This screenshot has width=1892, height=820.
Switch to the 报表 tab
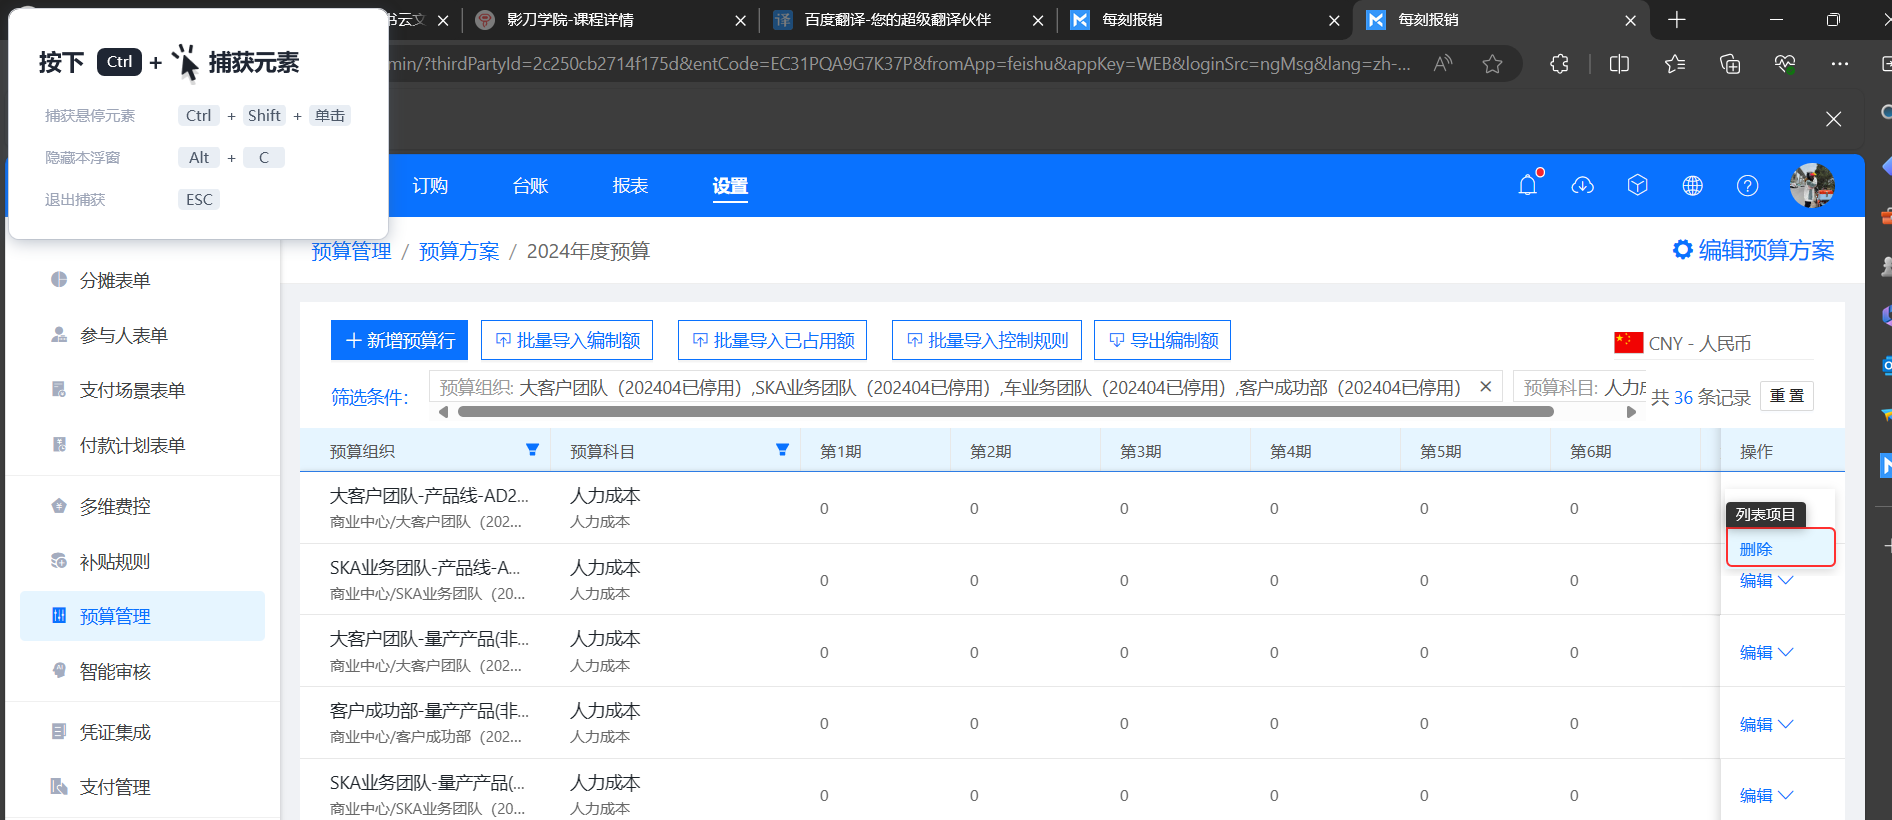tap(630, 186)
